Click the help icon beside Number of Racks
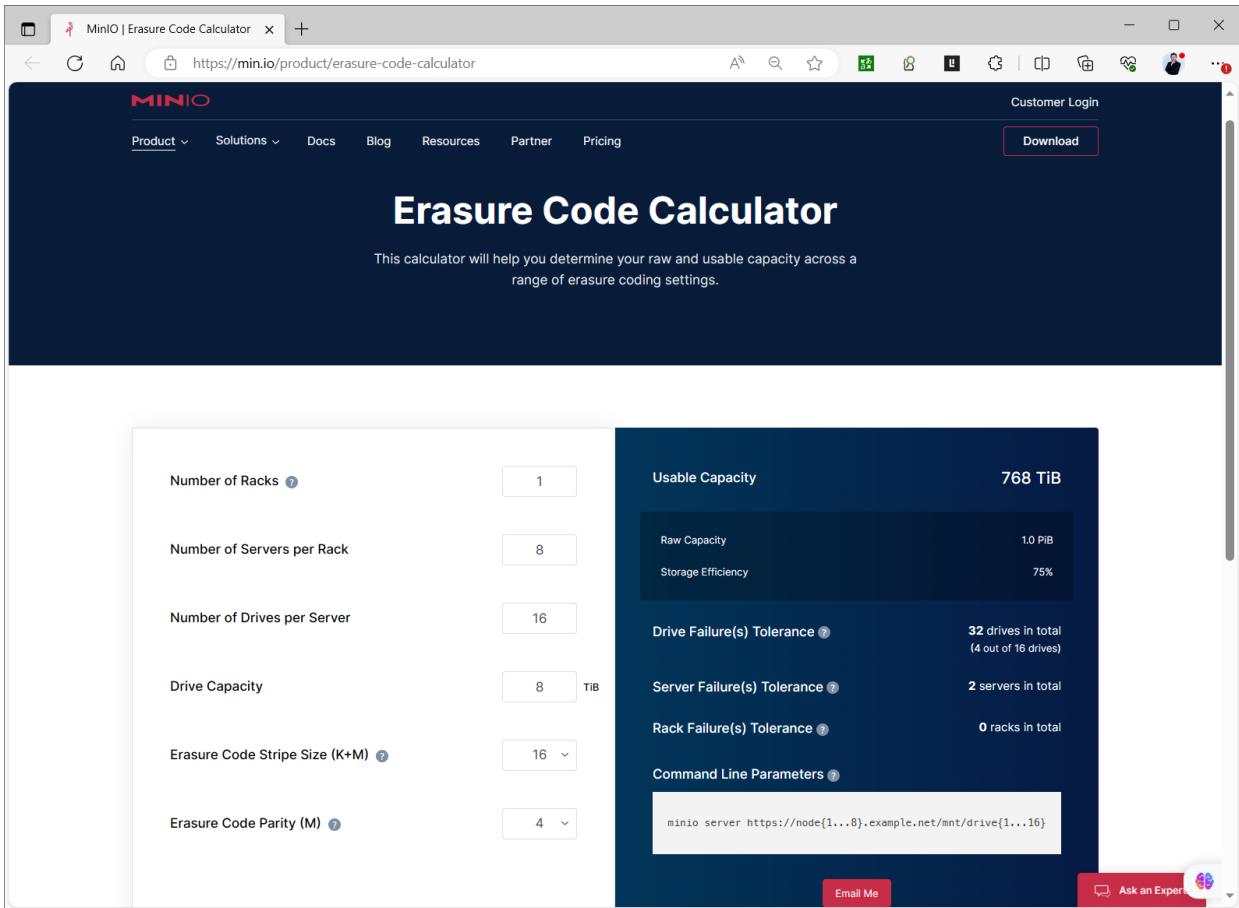Viewport: 1239px width, 908px height. pyautogui.click(x=291, y=482)
